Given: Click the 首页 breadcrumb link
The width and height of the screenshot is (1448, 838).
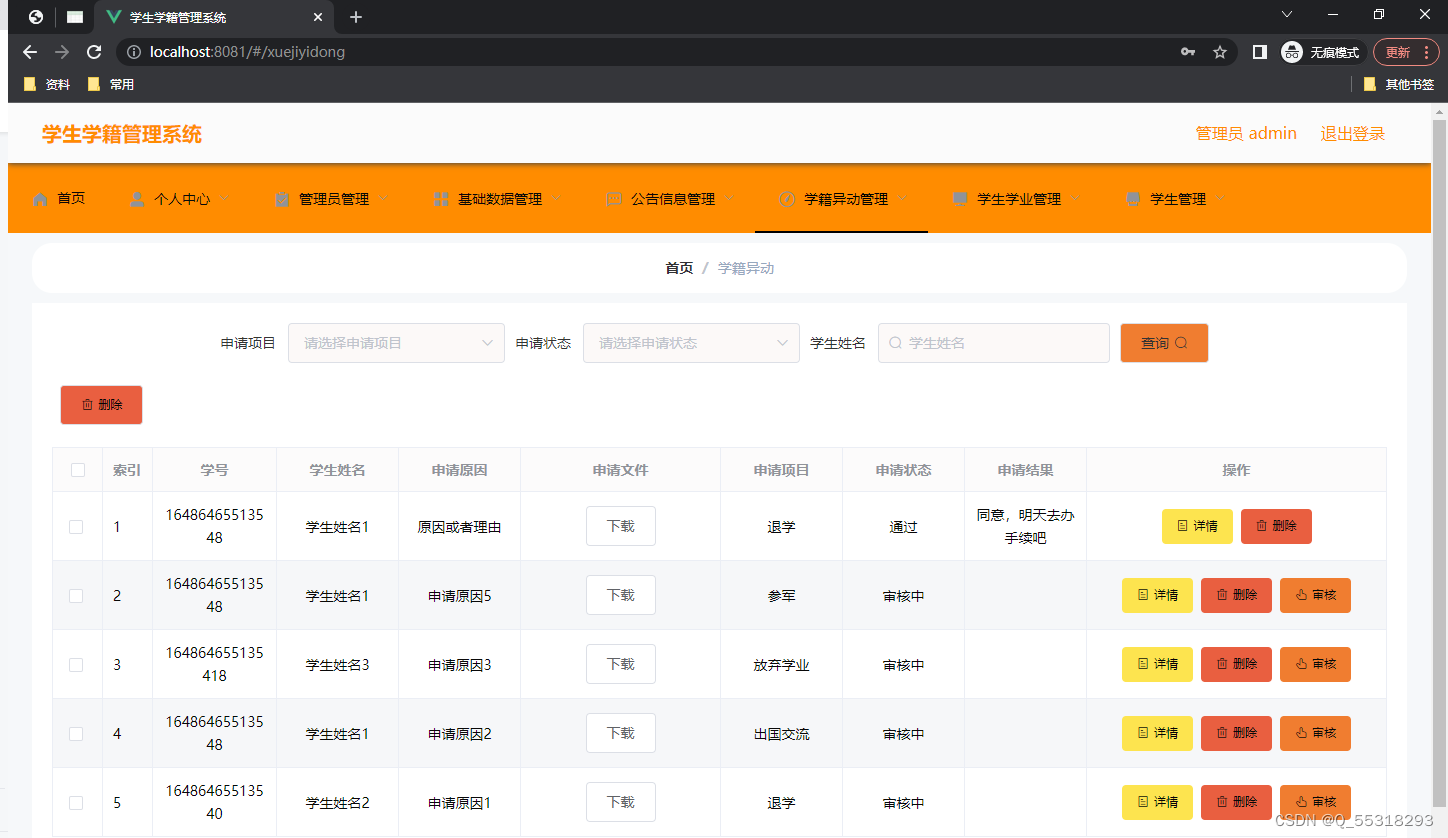Looking at the screenshot, I should [x=679, y=268].
